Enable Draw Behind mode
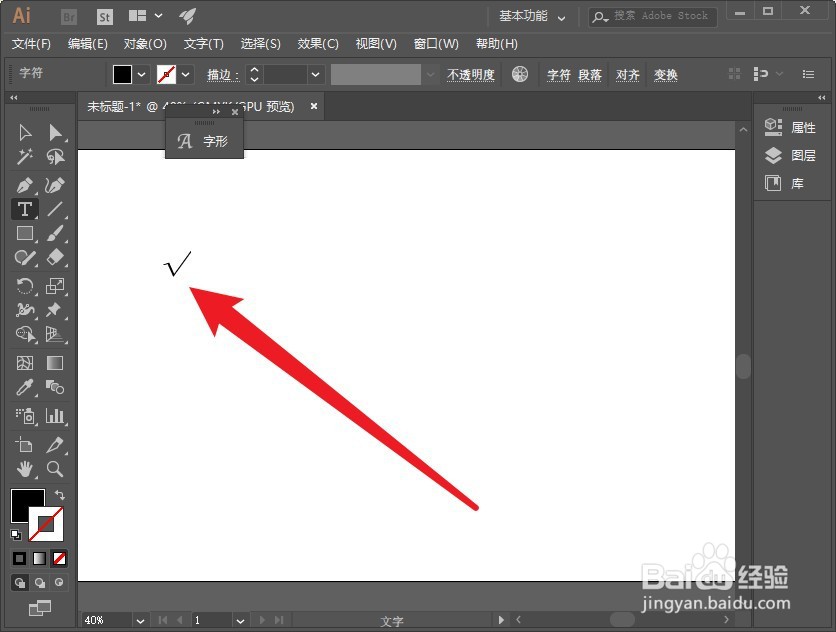836x632 pixels. tap(39, 582)
